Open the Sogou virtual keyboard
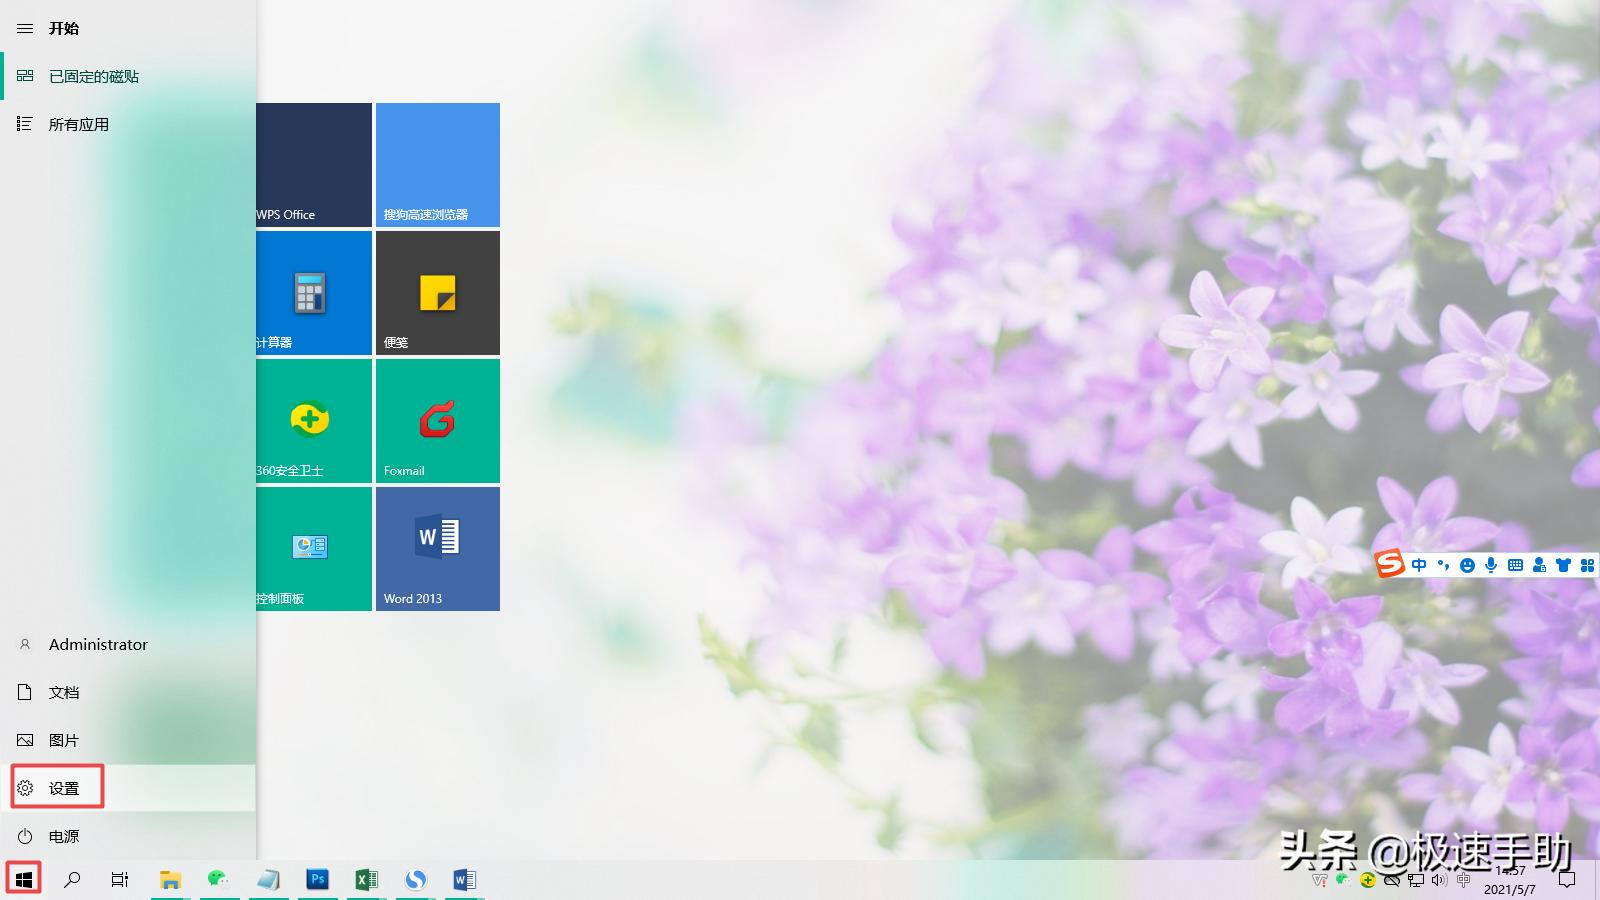 [1516, 565]
